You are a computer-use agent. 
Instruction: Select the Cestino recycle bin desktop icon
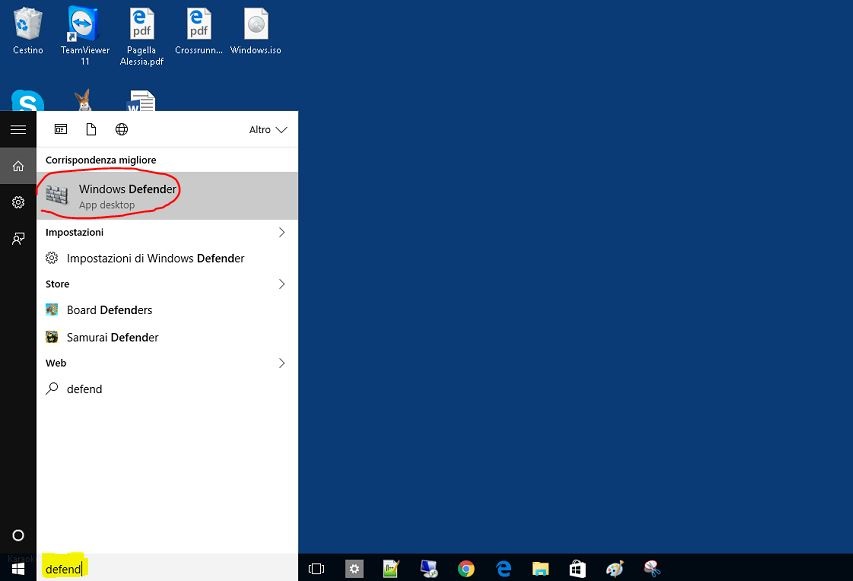[x=28, y=30]
